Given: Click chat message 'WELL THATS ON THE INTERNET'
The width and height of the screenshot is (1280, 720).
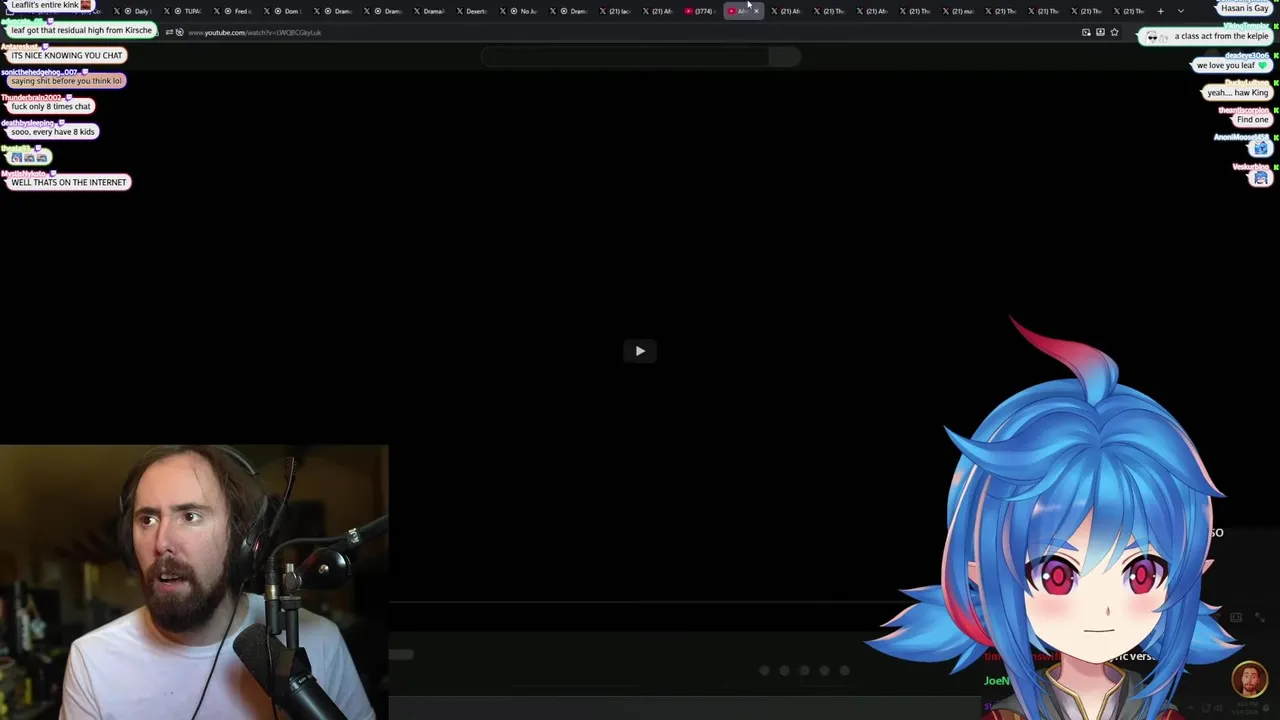Looking at the screenshot, I should pyautogui.click(x=69, y=182).
